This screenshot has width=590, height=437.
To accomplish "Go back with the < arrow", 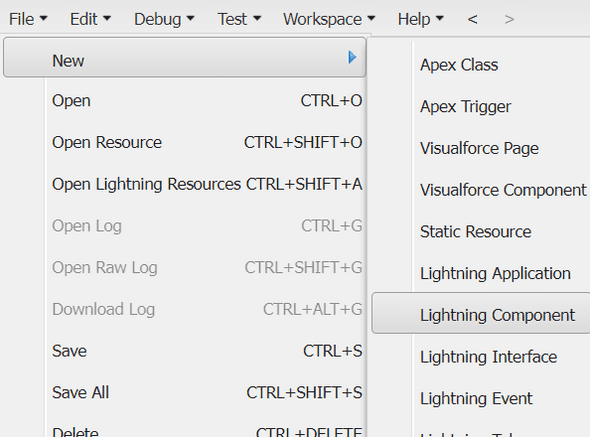I will tap(473, 19).
